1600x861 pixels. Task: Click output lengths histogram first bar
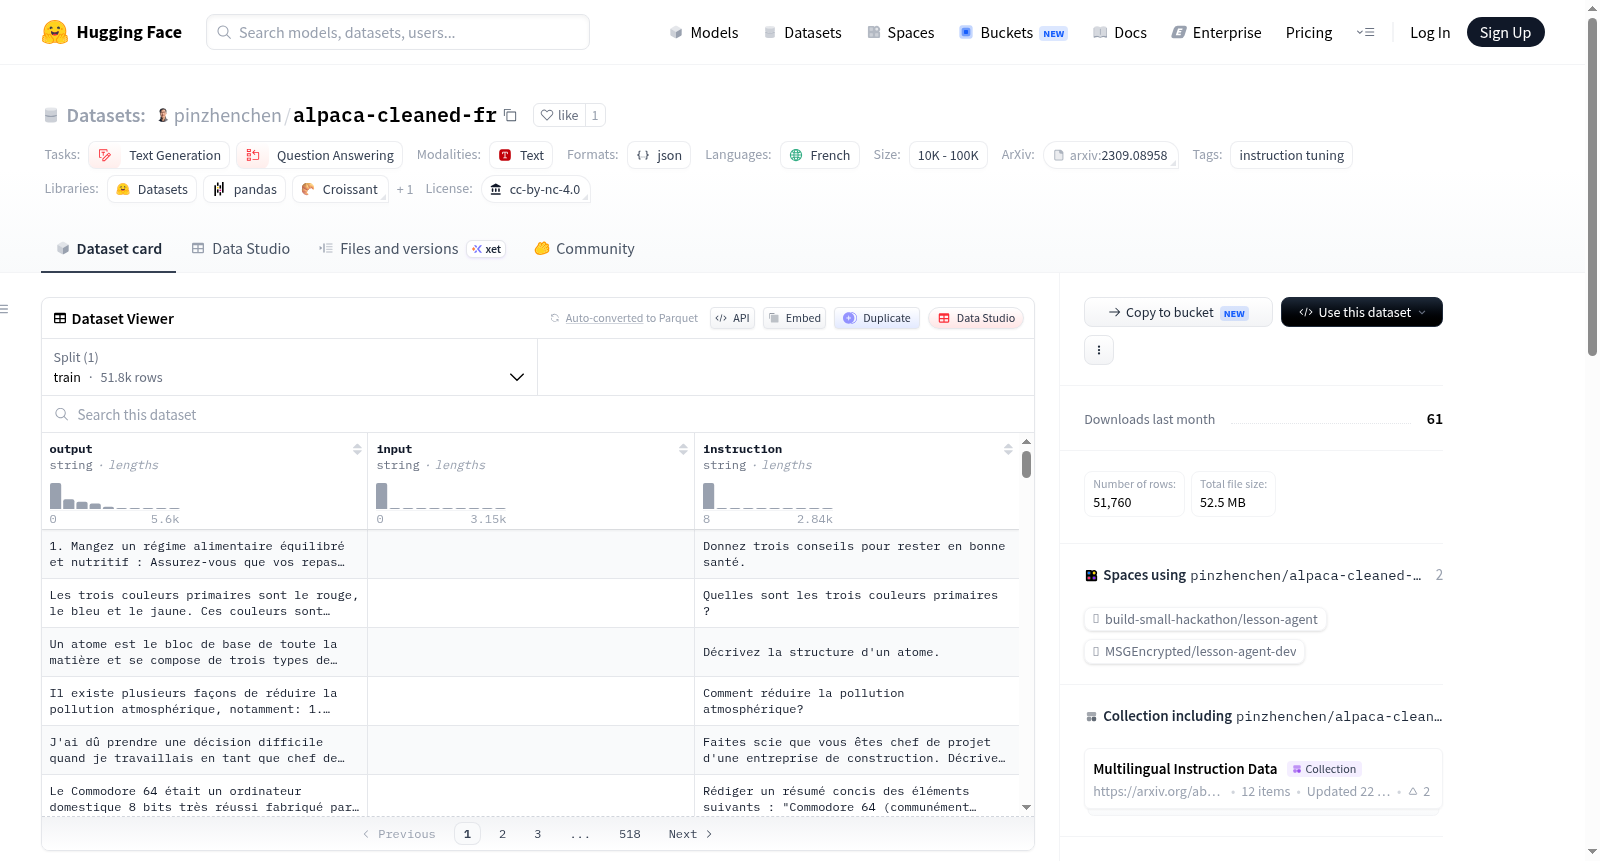pos(55,496)
